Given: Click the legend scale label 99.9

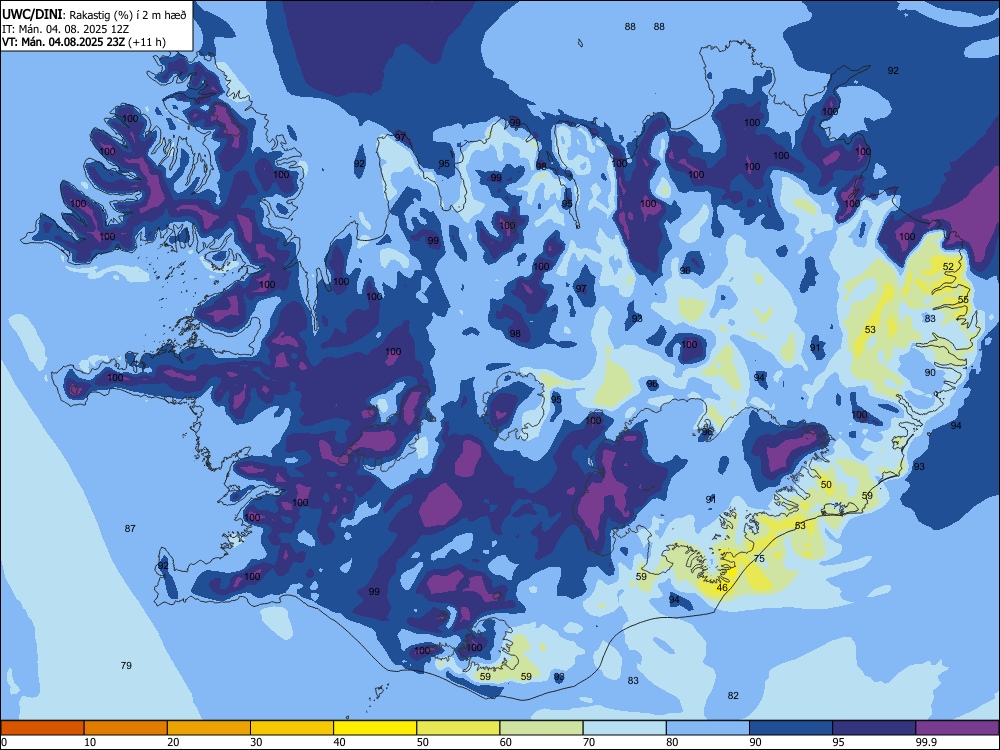Looking at the screenshot, I should coord(926,742).
